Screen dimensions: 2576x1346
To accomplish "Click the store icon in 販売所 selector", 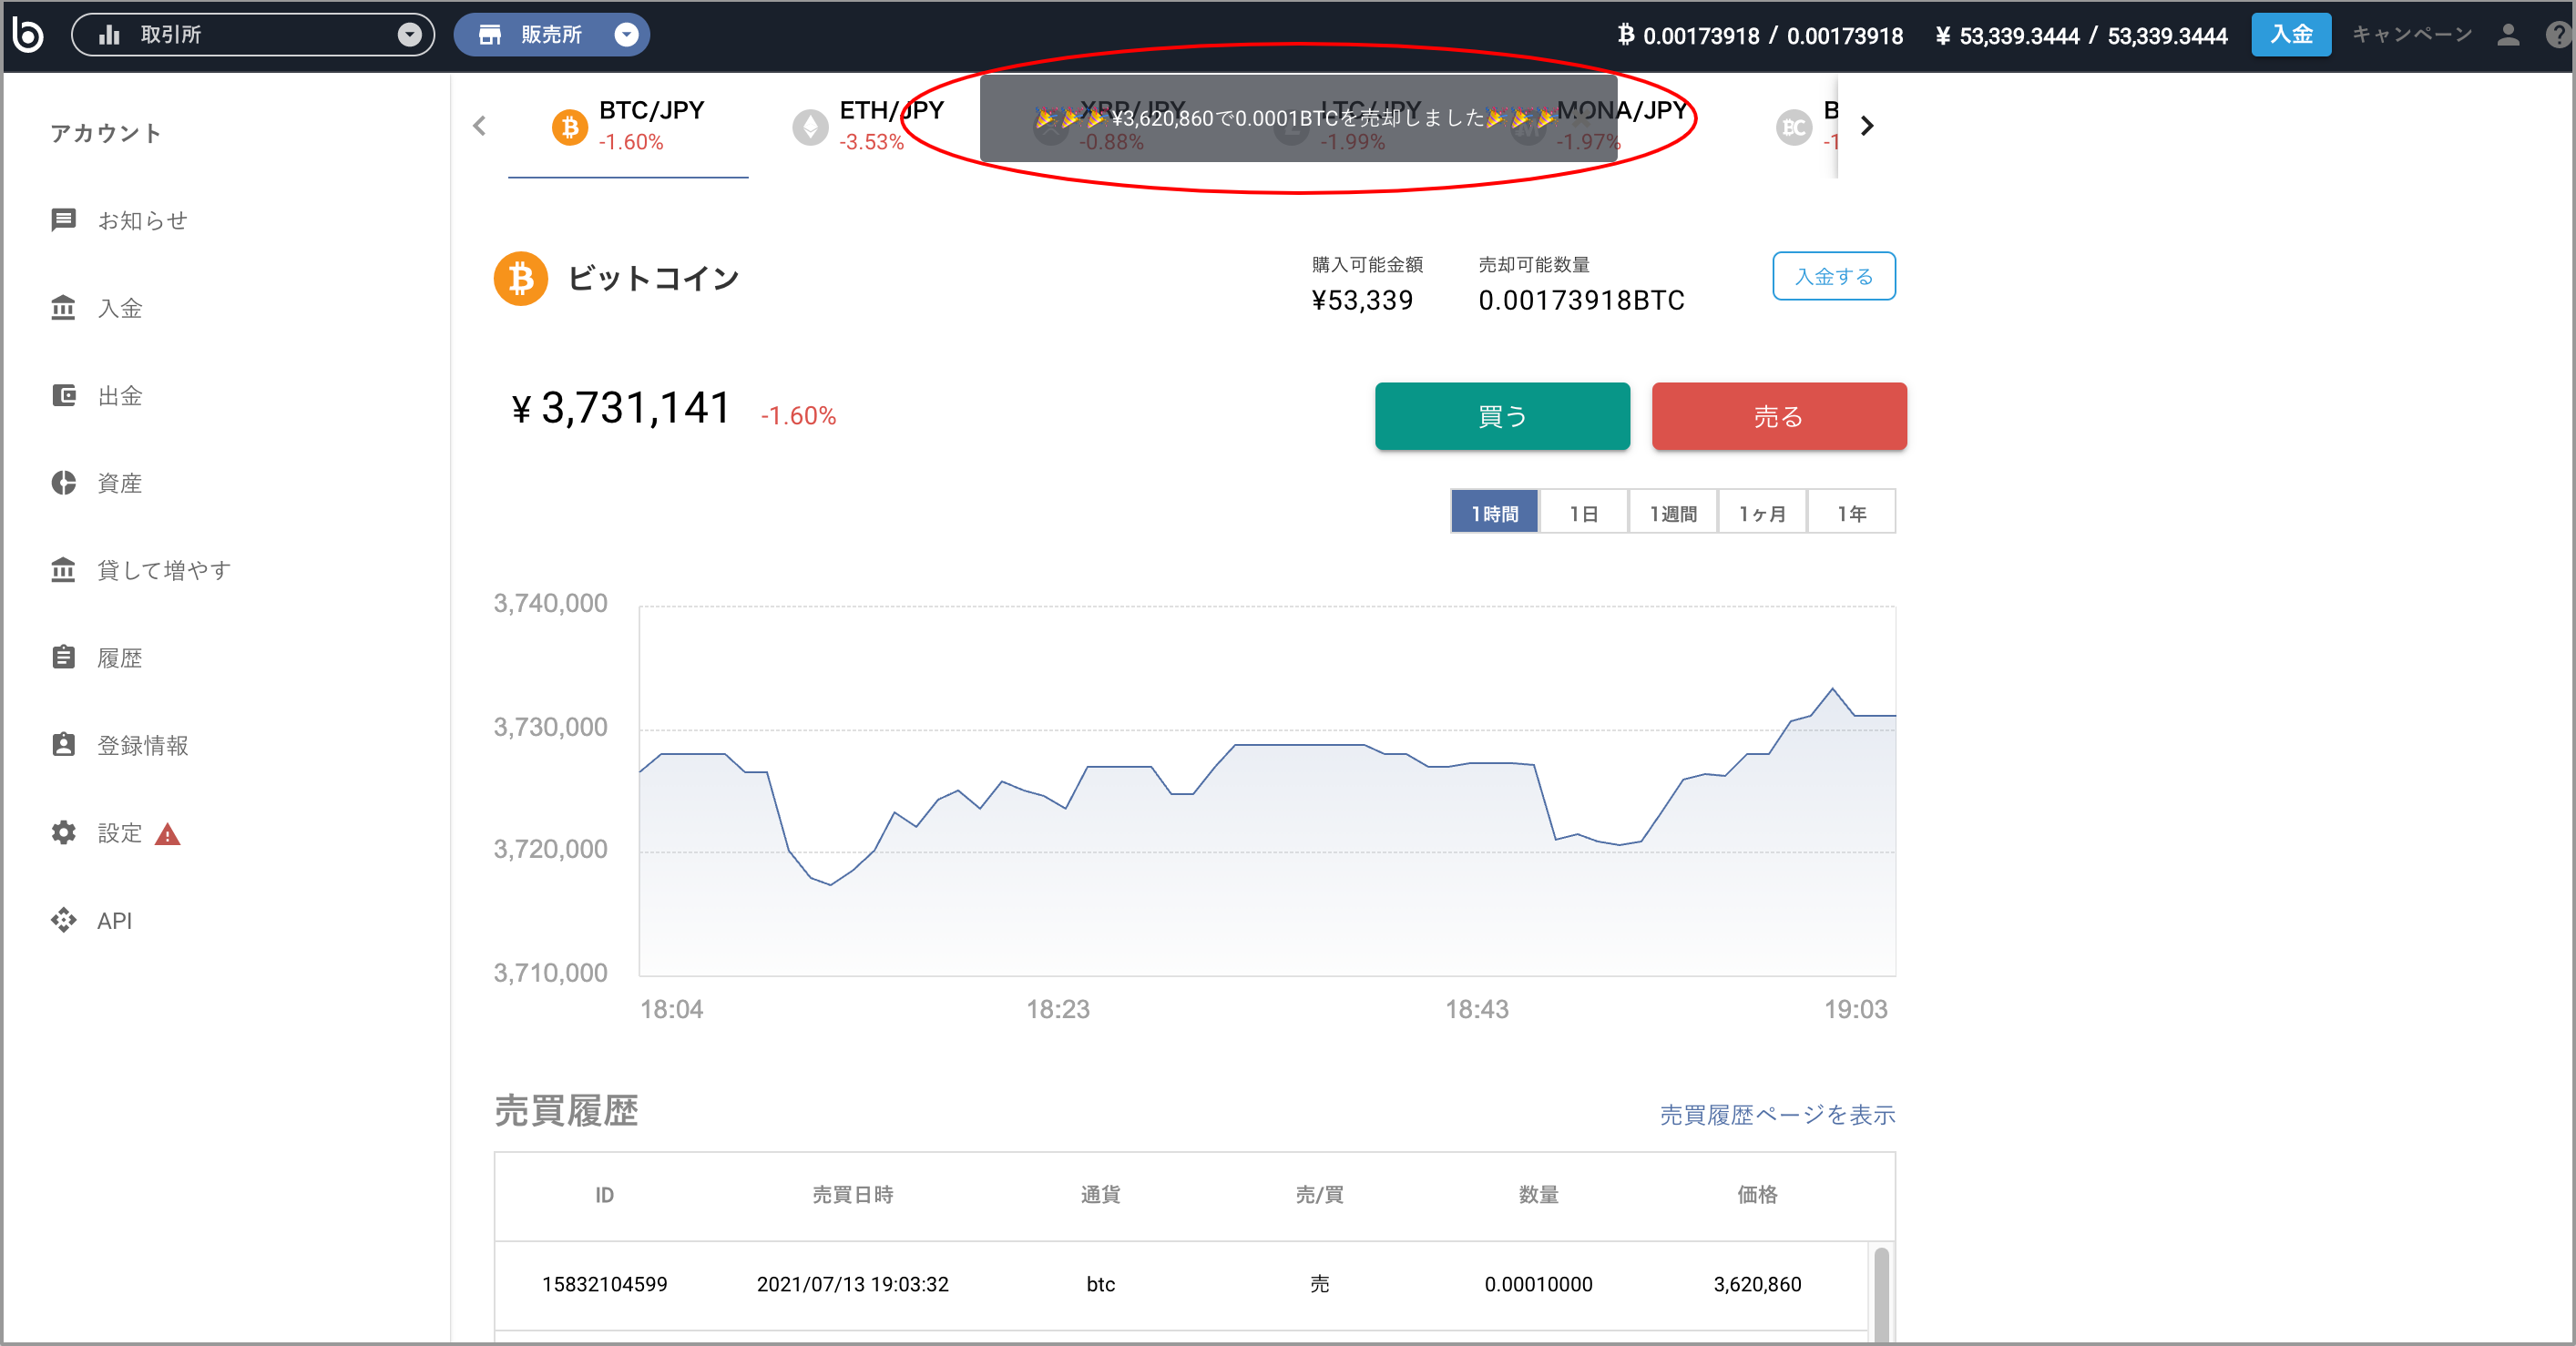I will 490,35.
